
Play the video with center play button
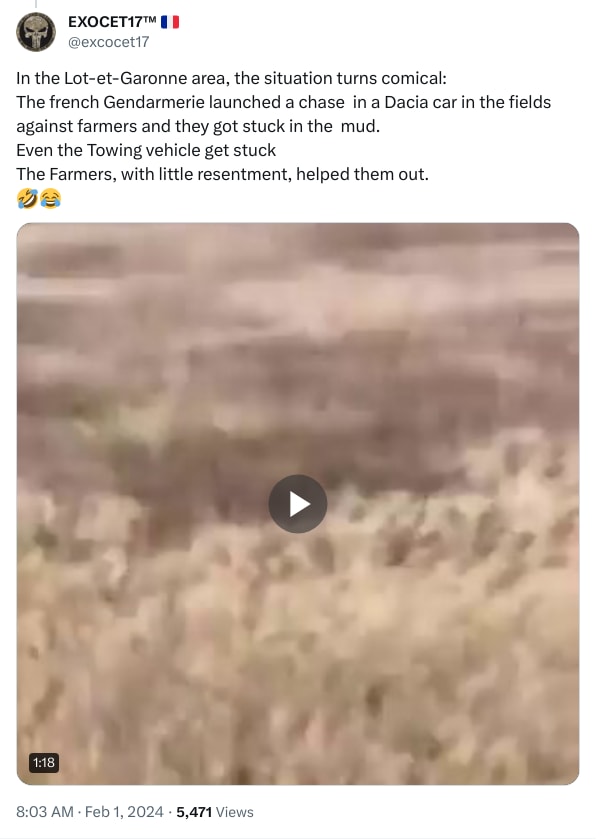297,504
